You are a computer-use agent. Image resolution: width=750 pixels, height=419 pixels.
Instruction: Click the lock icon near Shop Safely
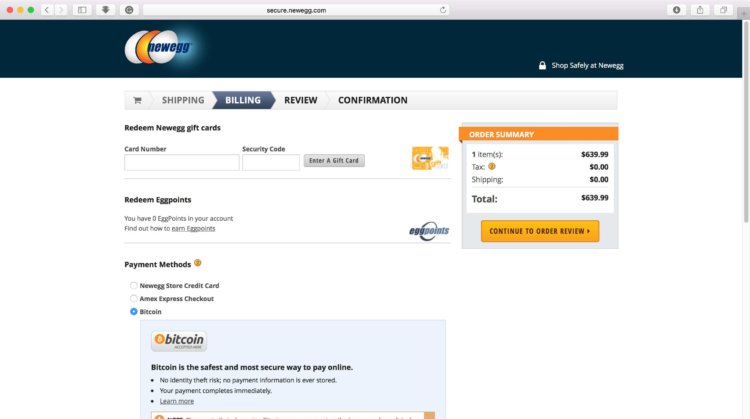click(x=542, y=66)
